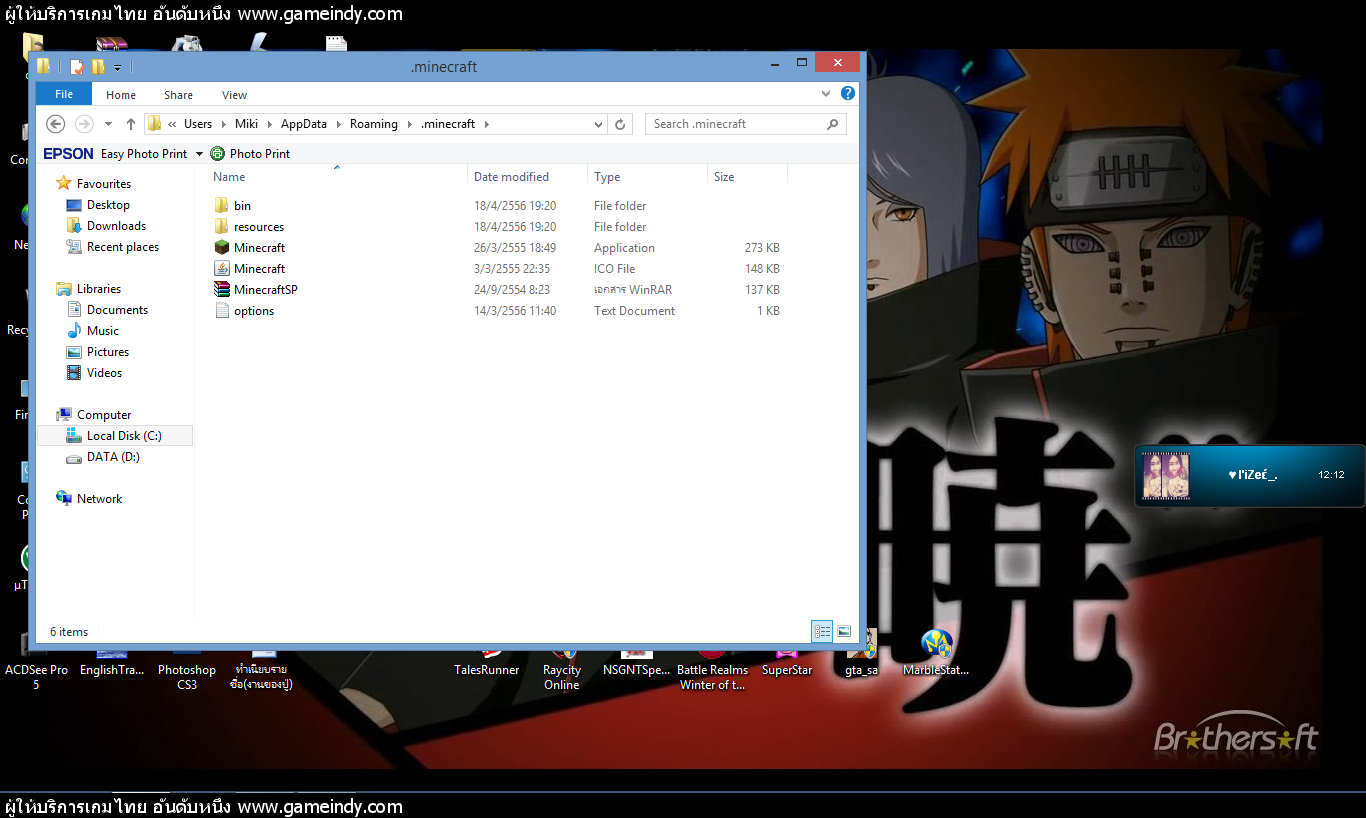Click '273 KB' size cell
Image resolution: width=1366 pixels, height=818 pixels.
pos(762,248)
